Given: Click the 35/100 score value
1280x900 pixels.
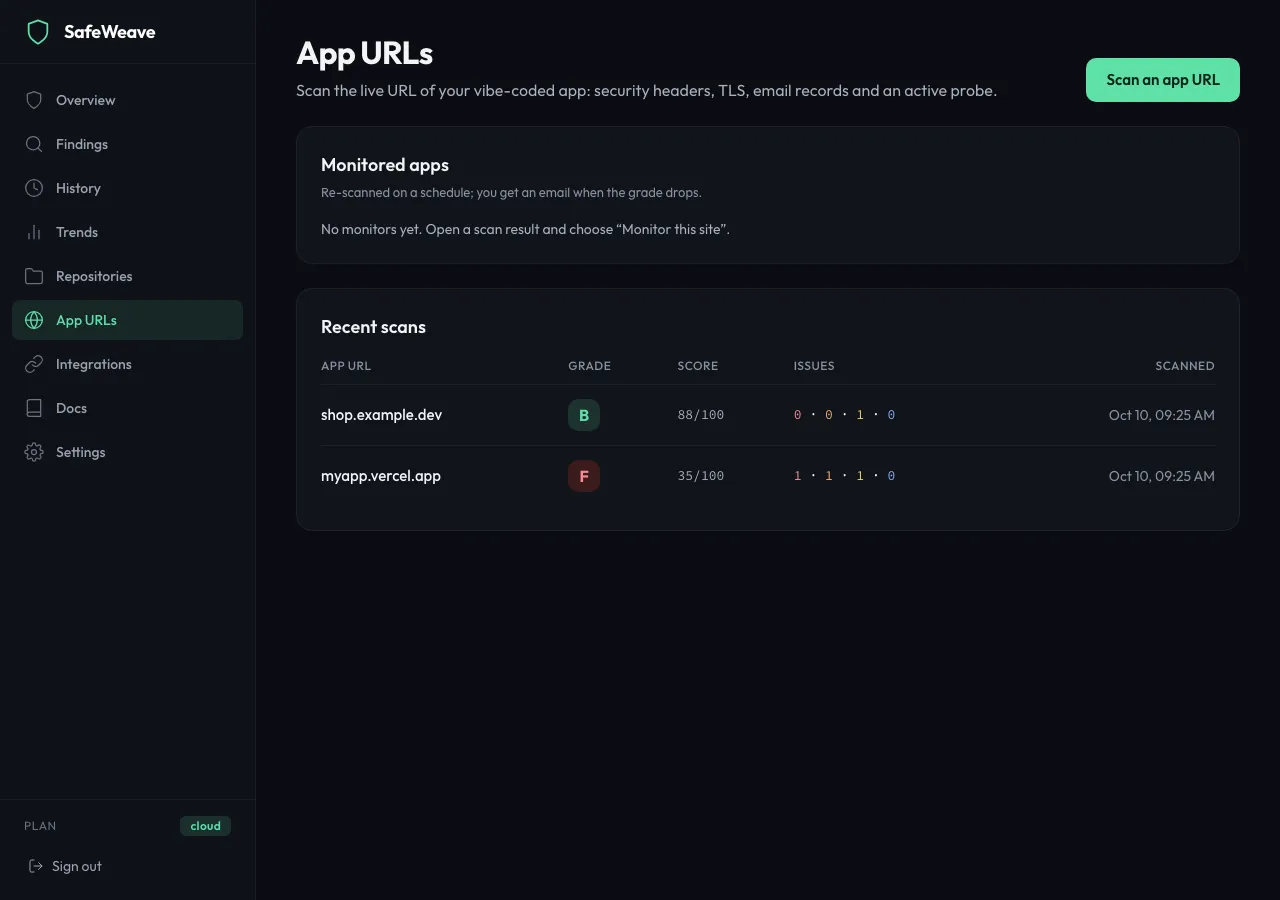Looking at the screenshot, I should pos(701,476).
